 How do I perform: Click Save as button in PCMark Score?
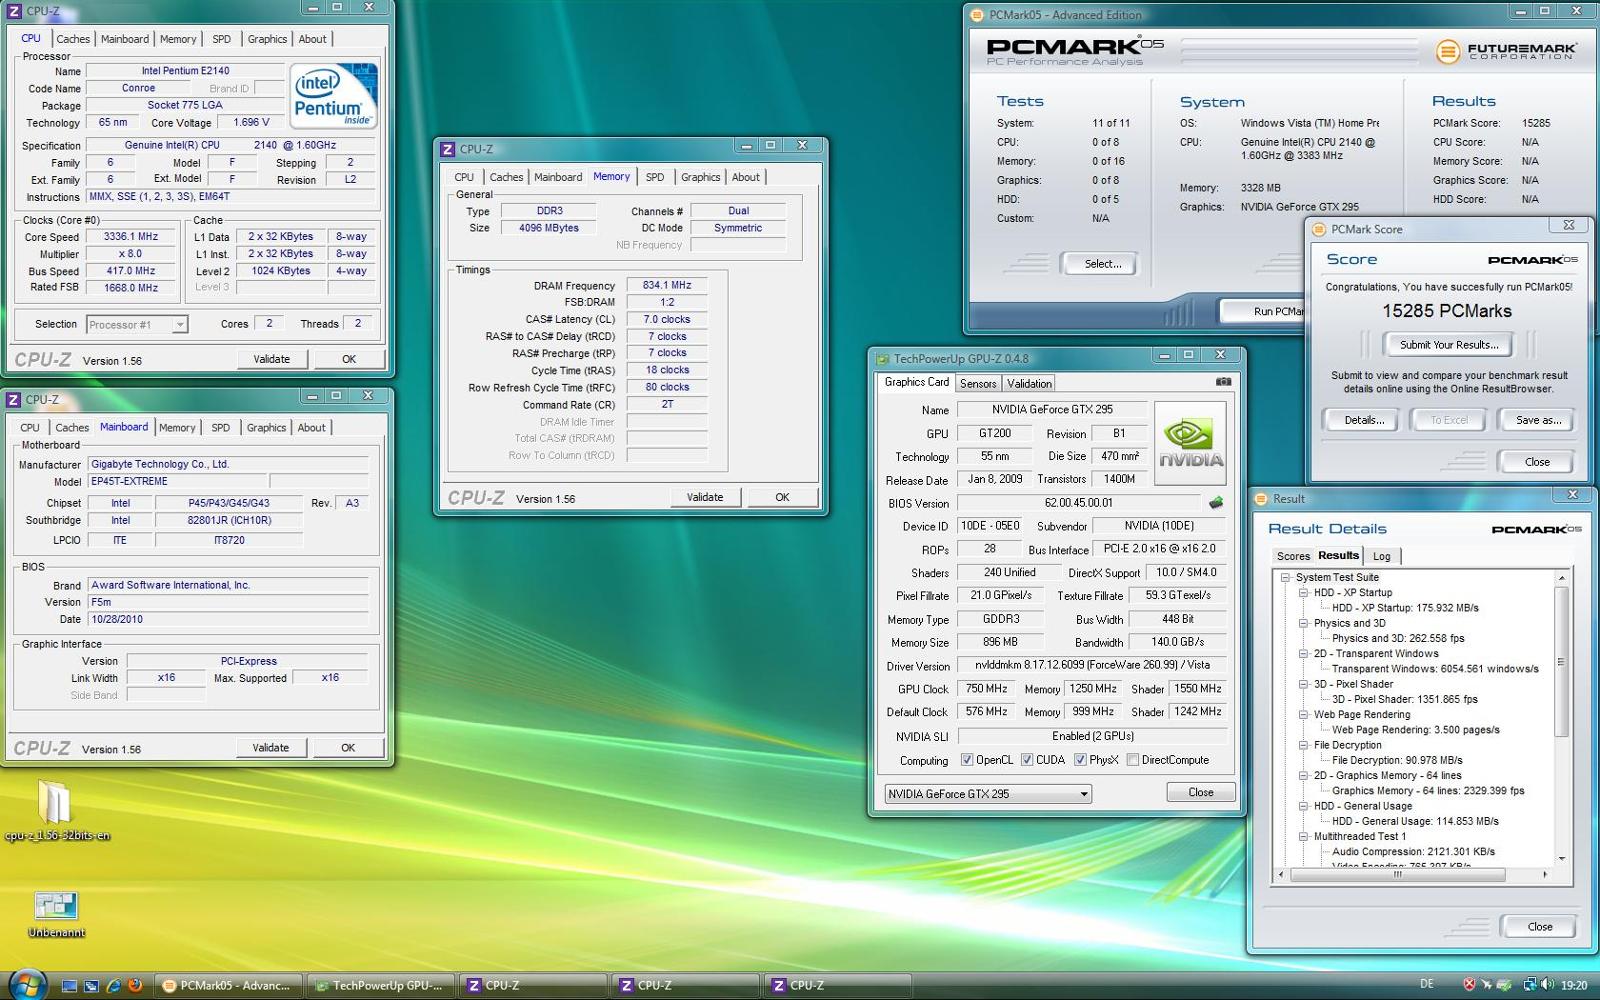click(1538, 420)
